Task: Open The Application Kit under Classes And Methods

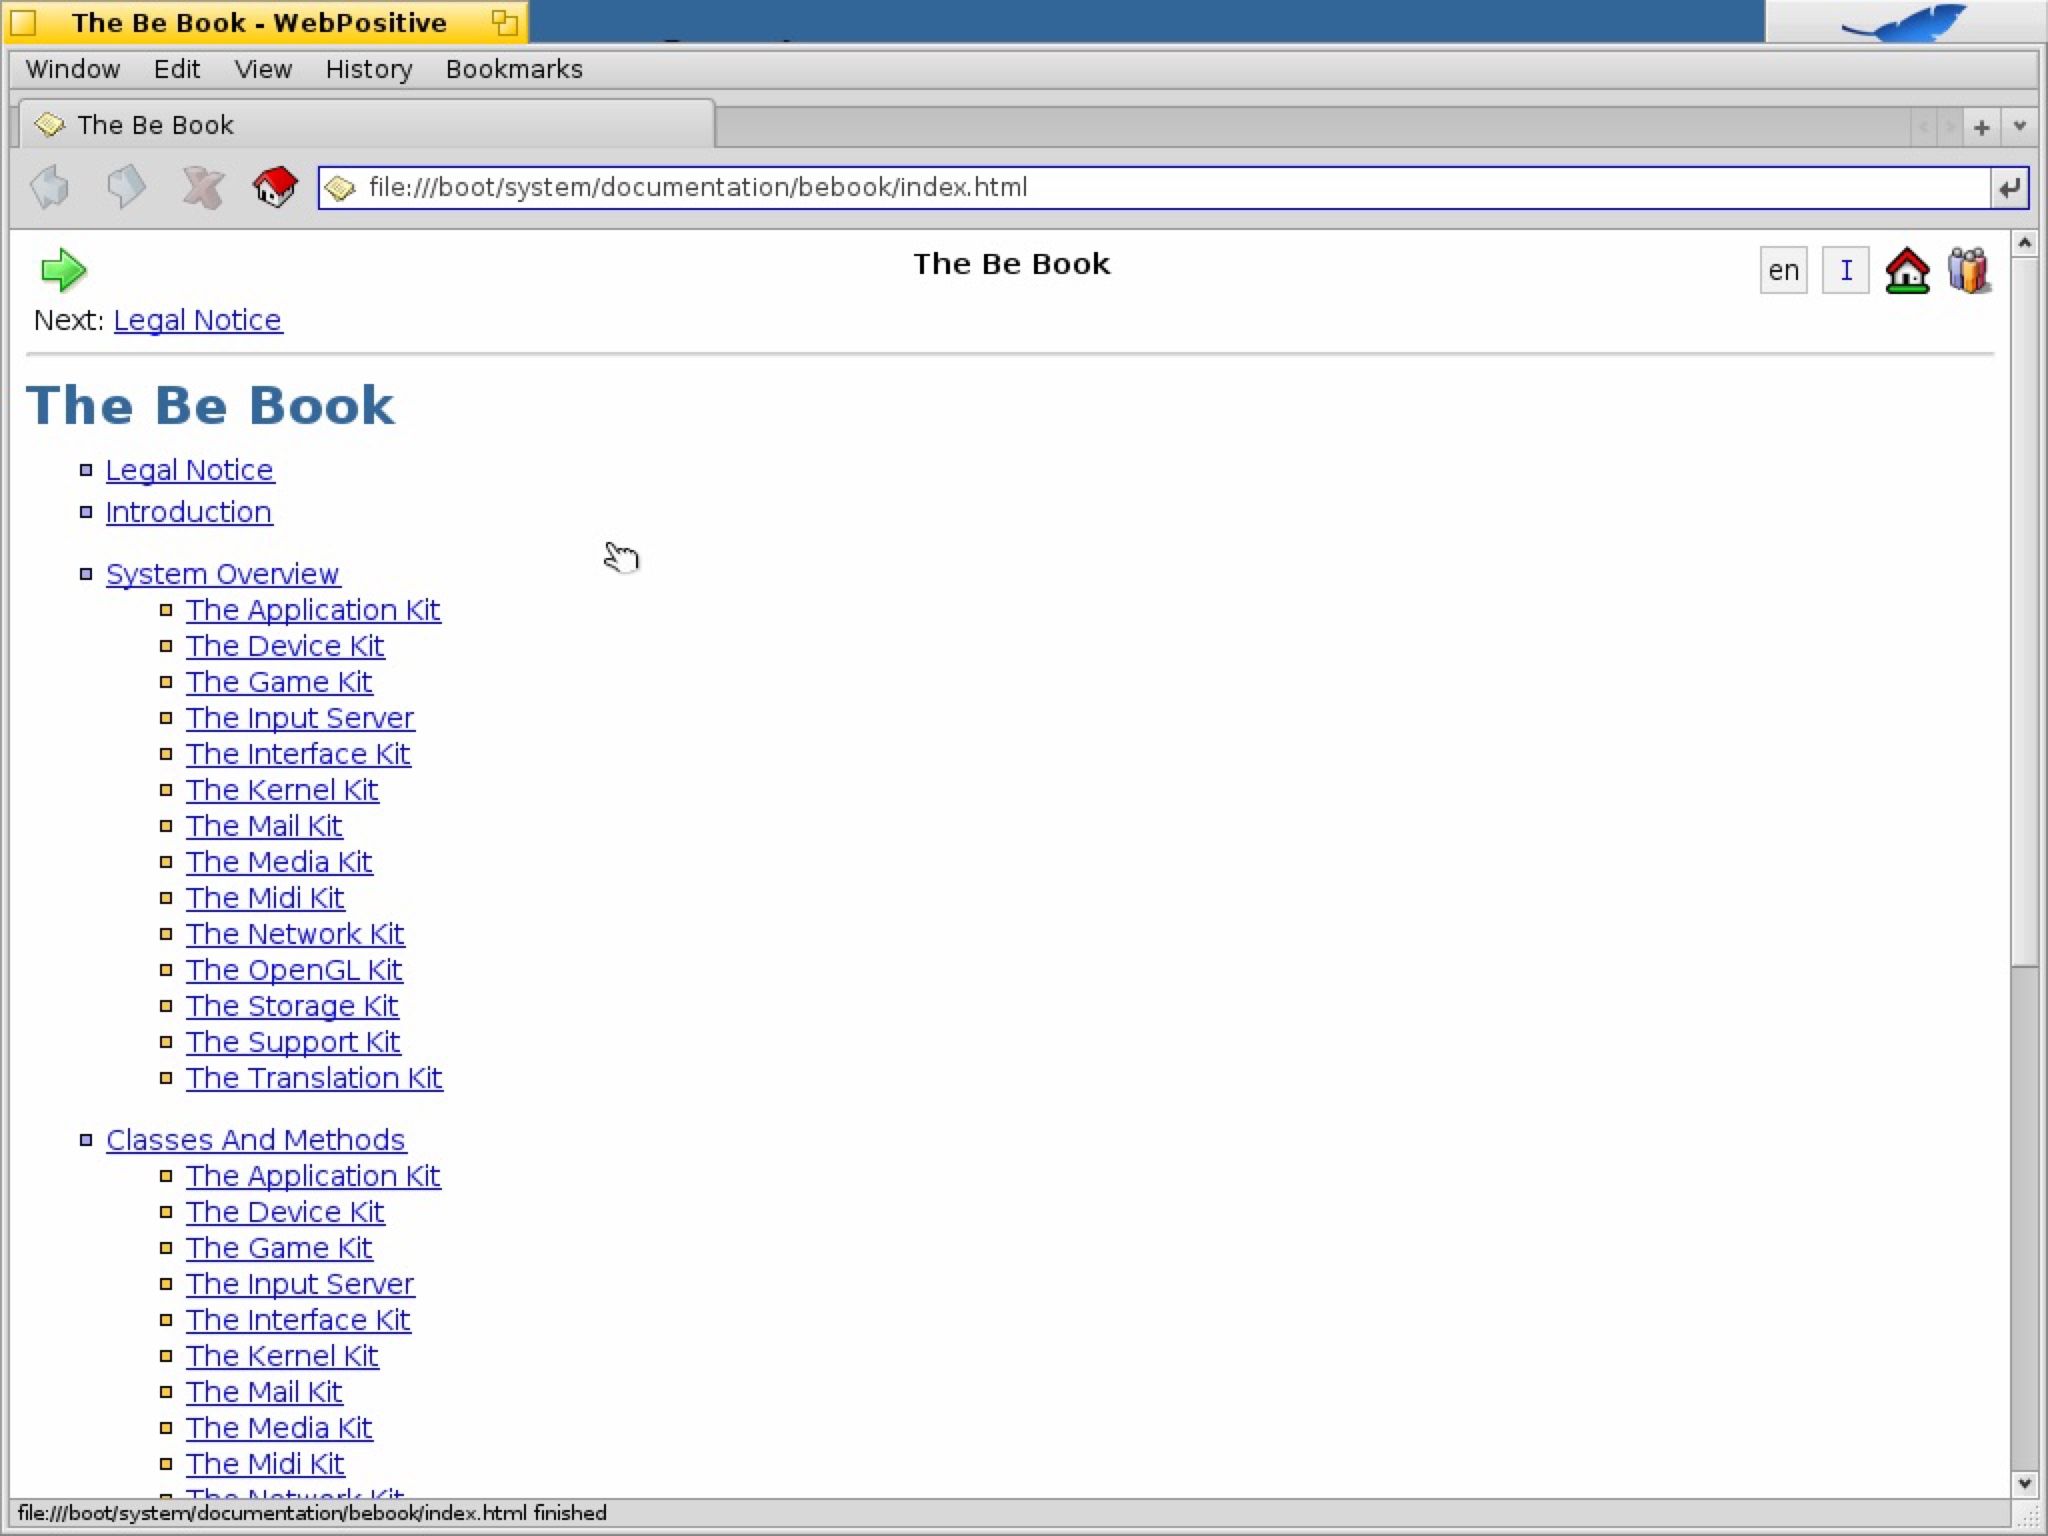Action: pos(313,1176)
